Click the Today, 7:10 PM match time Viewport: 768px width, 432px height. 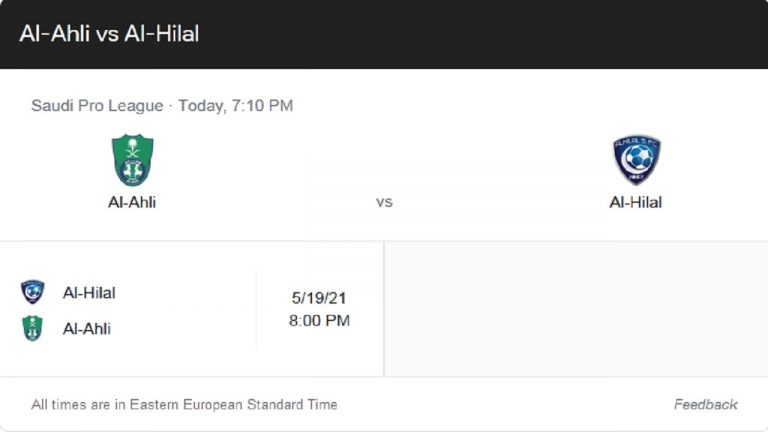[x=236, y=106]
